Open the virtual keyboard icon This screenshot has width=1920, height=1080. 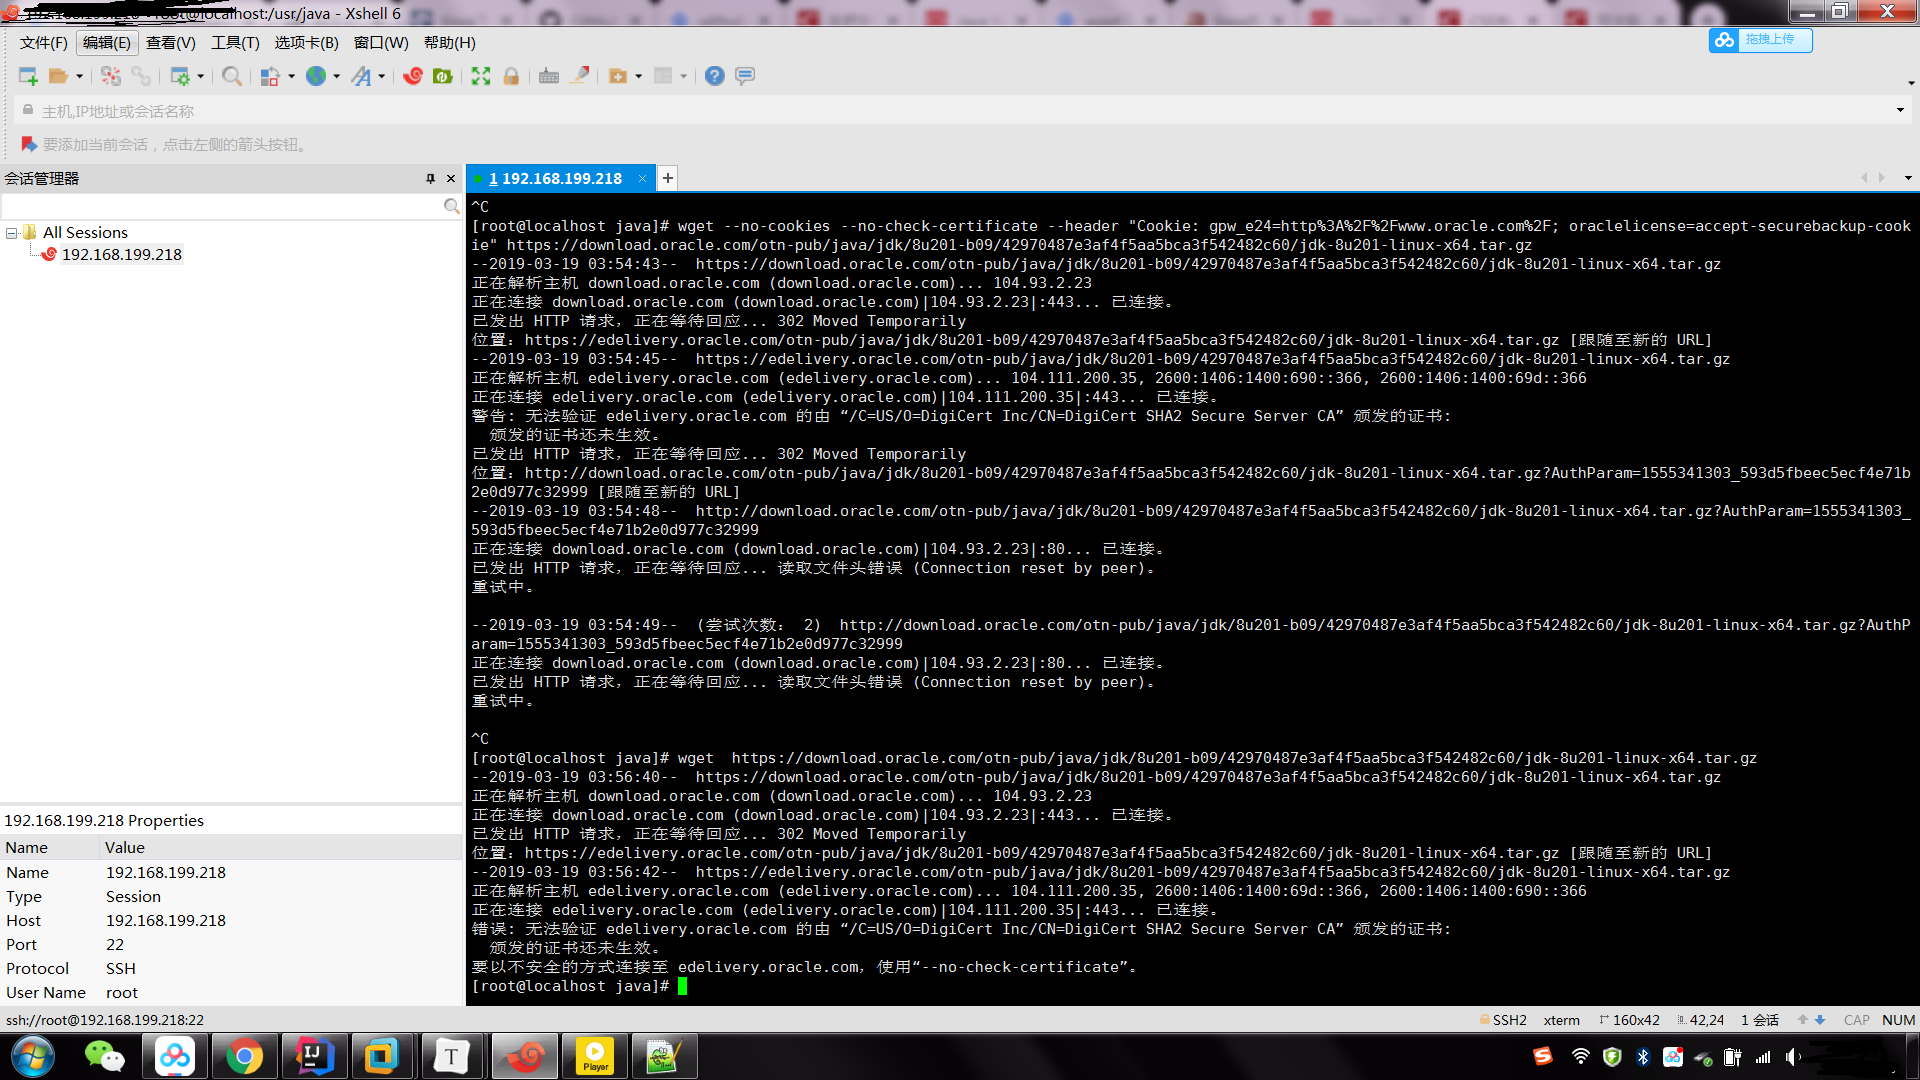(548, 76)
